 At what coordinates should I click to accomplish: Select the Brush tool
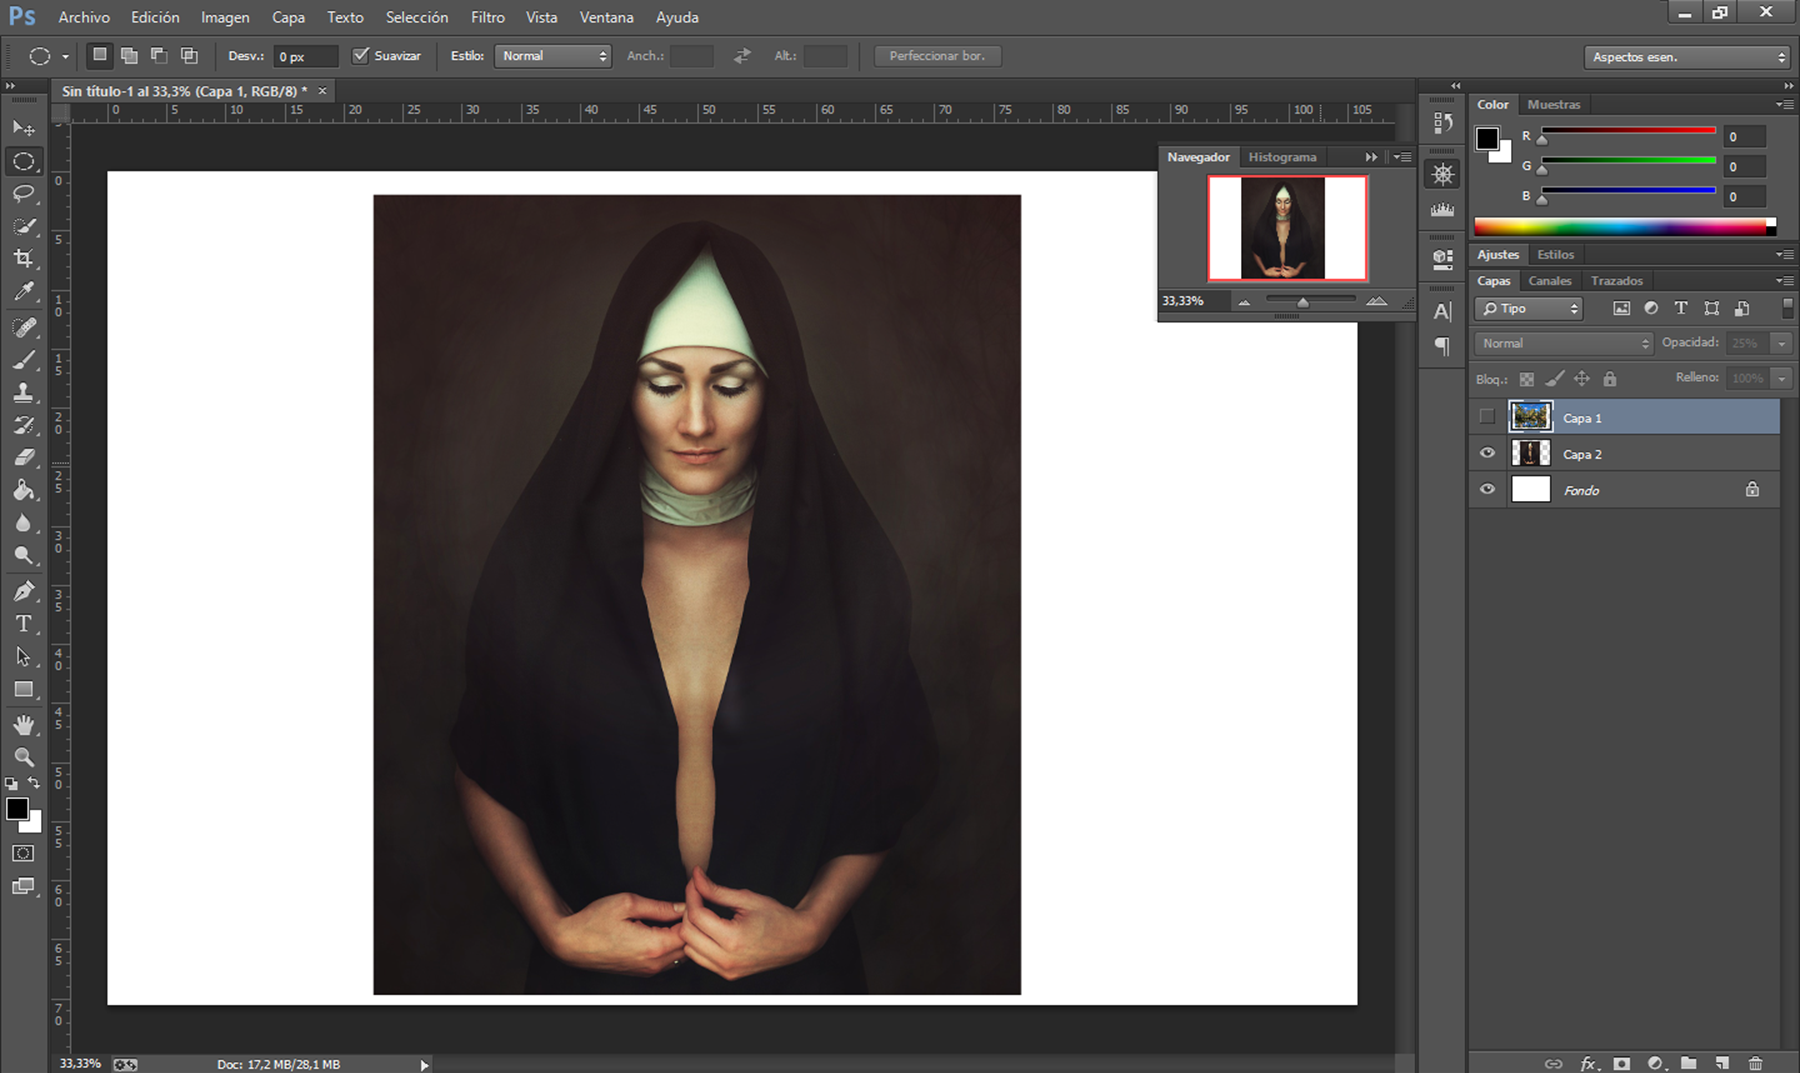point(24,360)
